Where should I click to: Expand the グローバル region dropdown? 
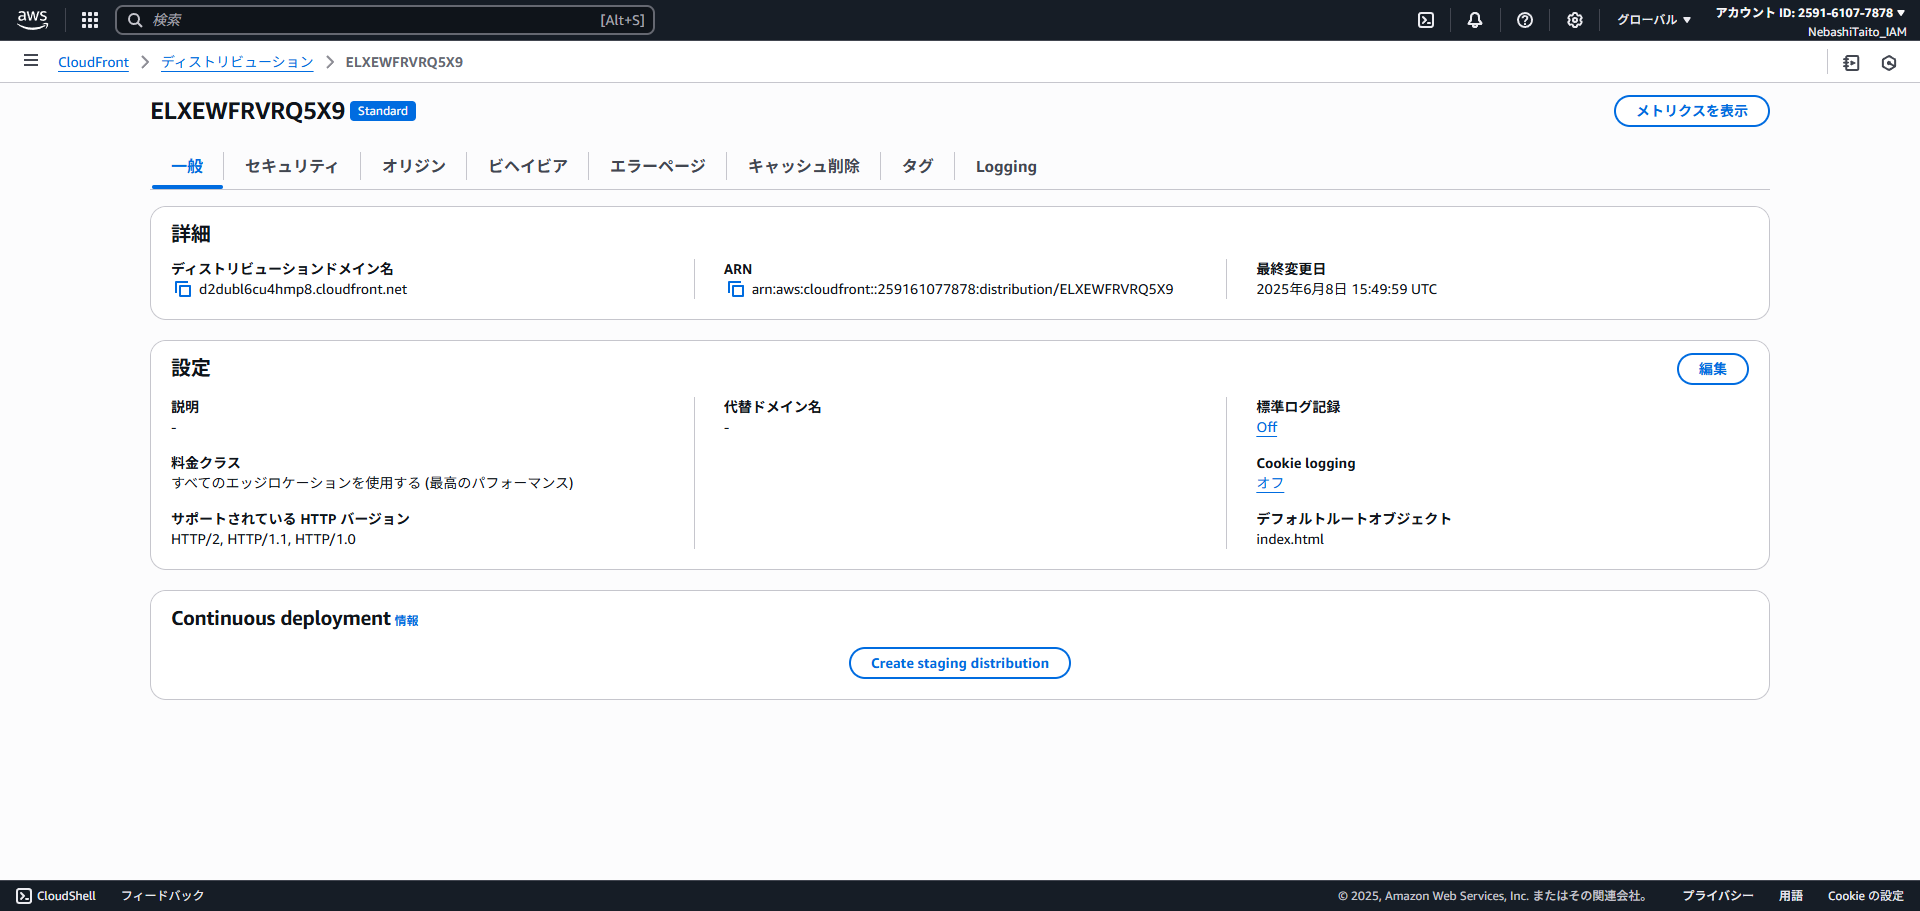click(1653, 20)
